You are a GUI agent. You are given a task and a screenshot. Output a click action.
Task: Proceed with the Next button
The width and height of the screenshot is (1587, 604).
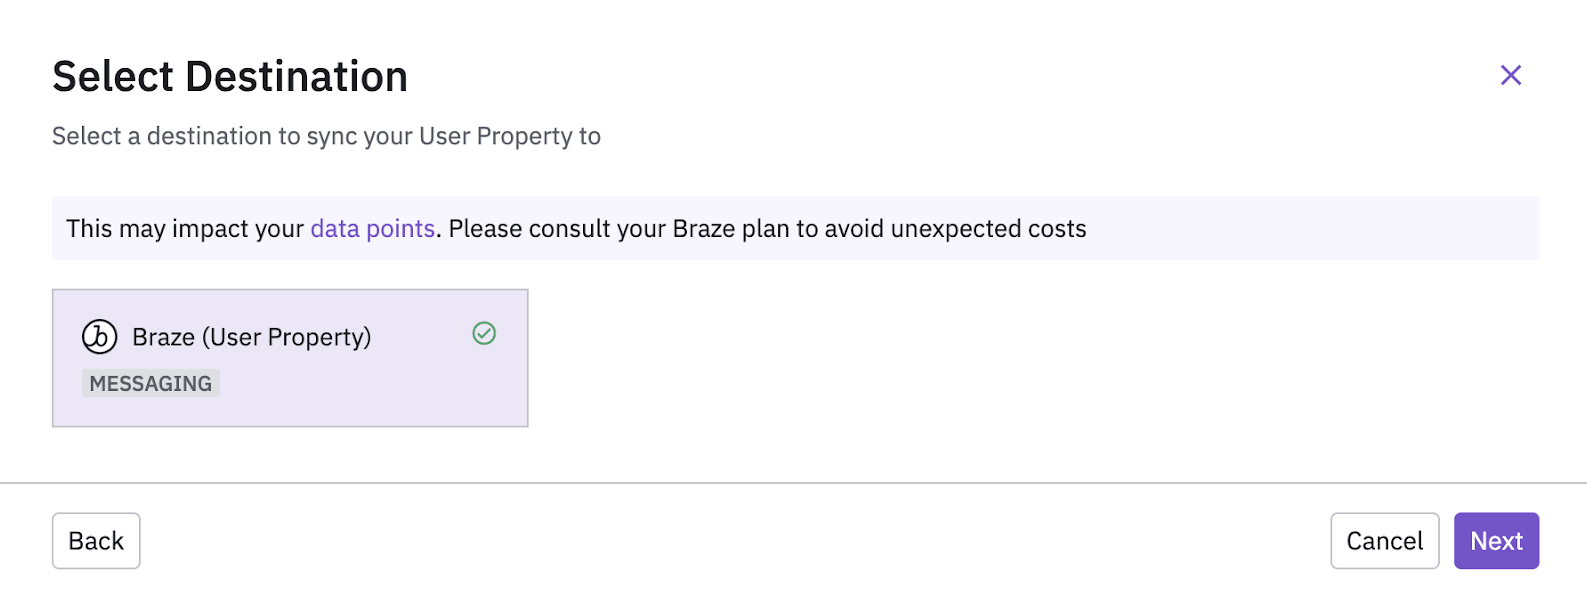tap(1496, 541)
